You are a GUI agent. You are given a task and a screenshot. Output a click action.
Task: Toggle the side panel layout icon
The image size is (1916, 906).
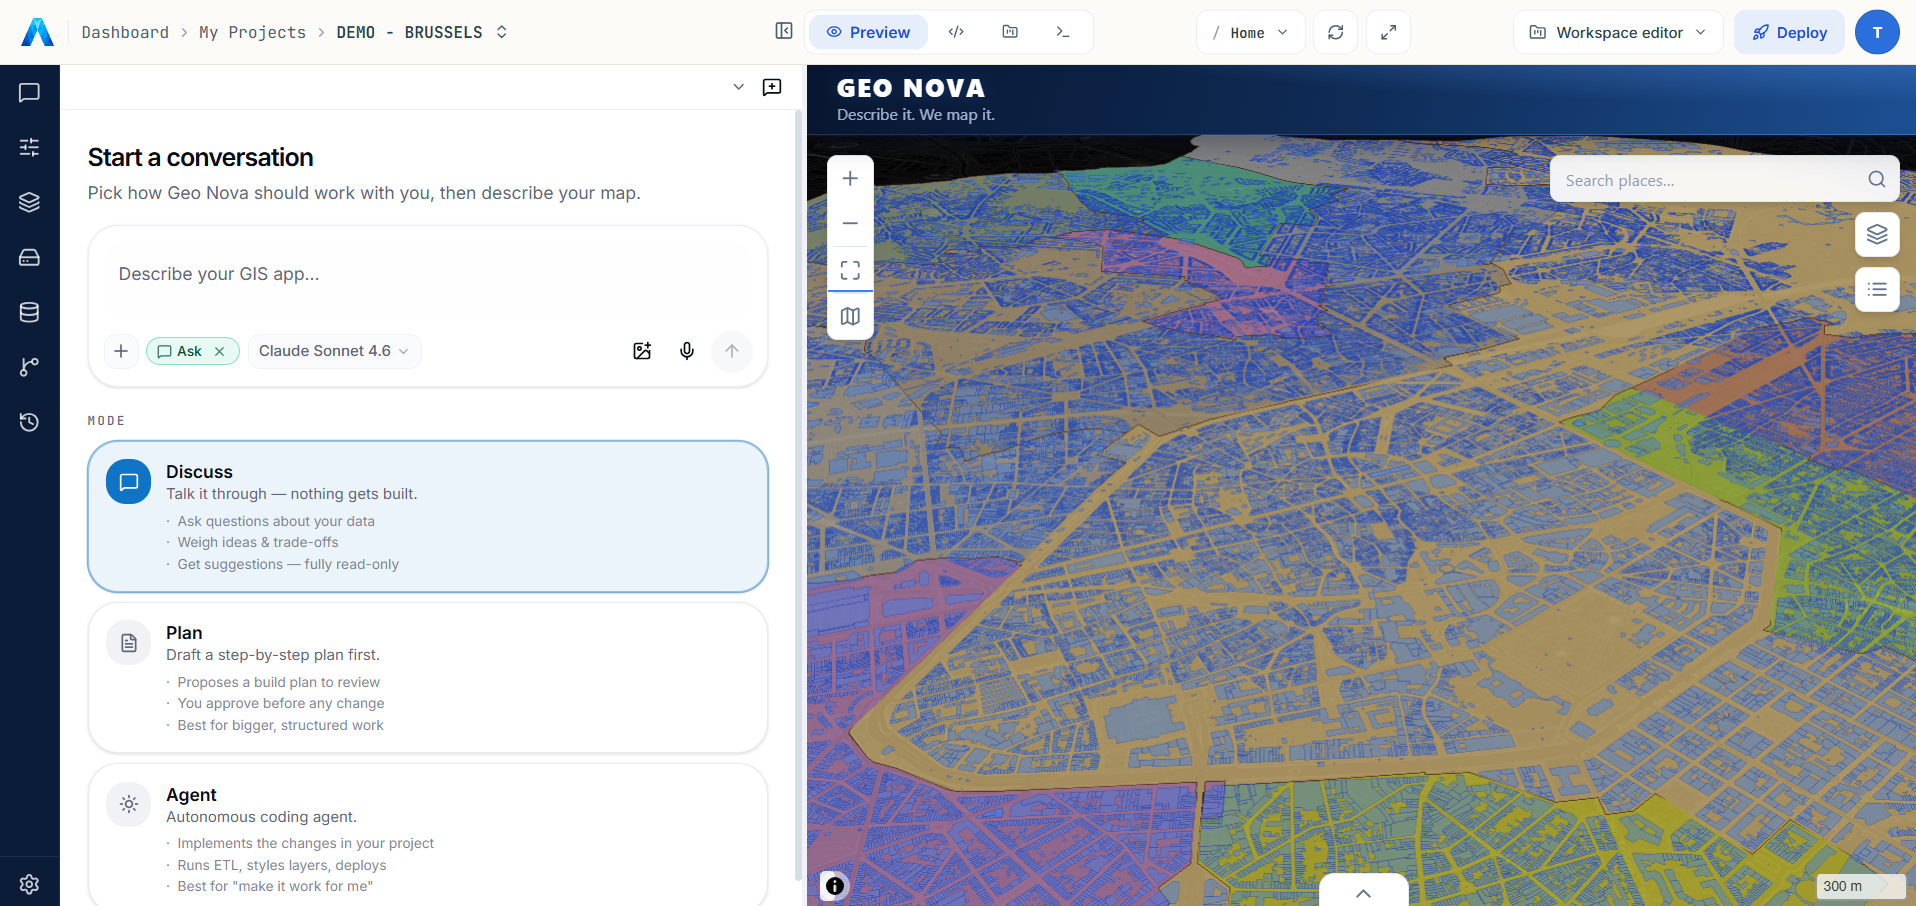pyautogui.click(x=784, y=31)
